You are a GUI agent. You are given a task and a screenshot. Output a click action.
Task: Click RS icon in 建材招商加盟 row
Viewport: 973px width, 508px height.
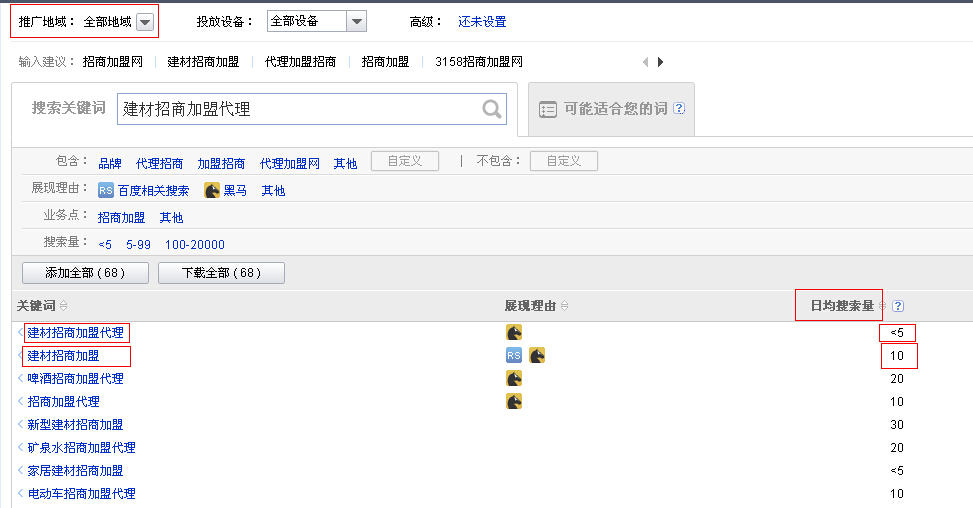(x=514, y=355)
